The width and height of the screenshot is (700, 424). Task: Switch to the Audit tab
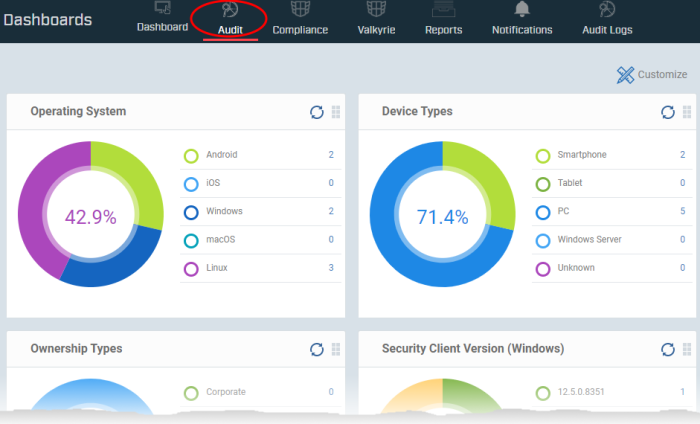(230, 20)
